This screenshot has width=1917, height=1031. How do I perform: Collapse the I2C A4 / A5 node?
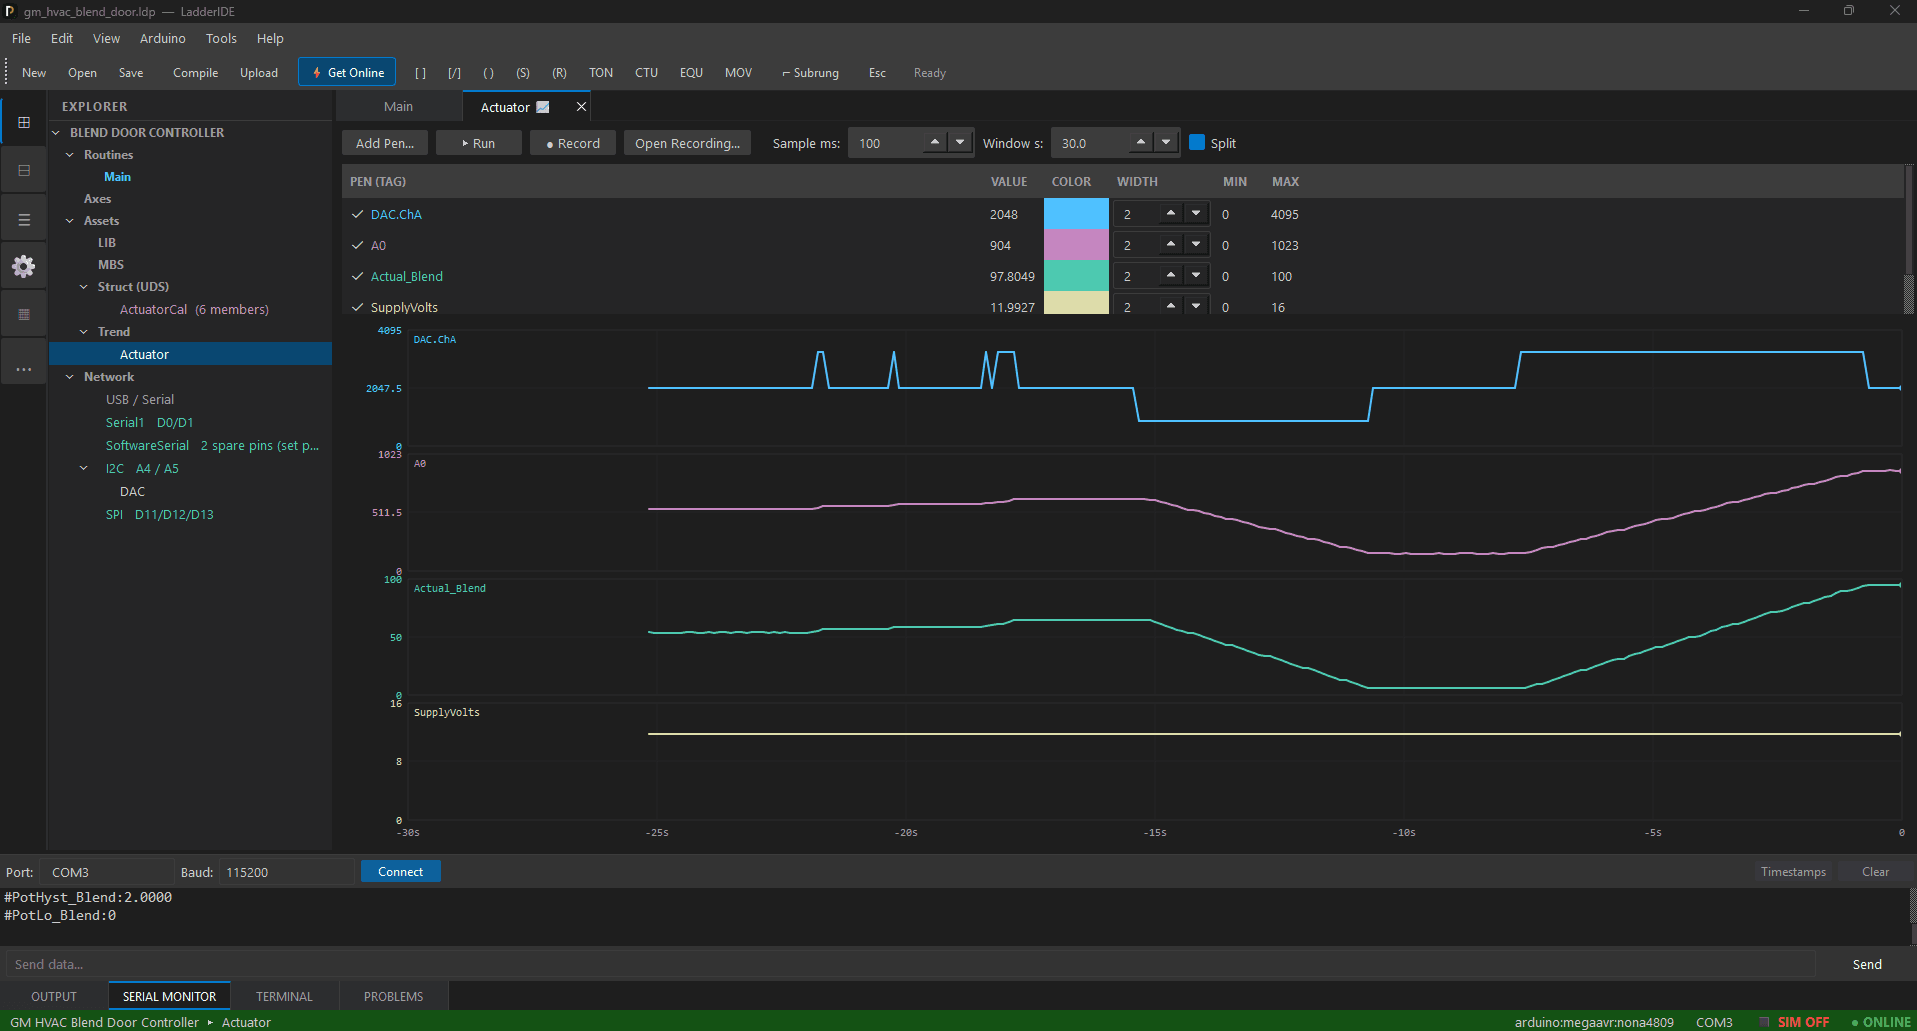84,468
